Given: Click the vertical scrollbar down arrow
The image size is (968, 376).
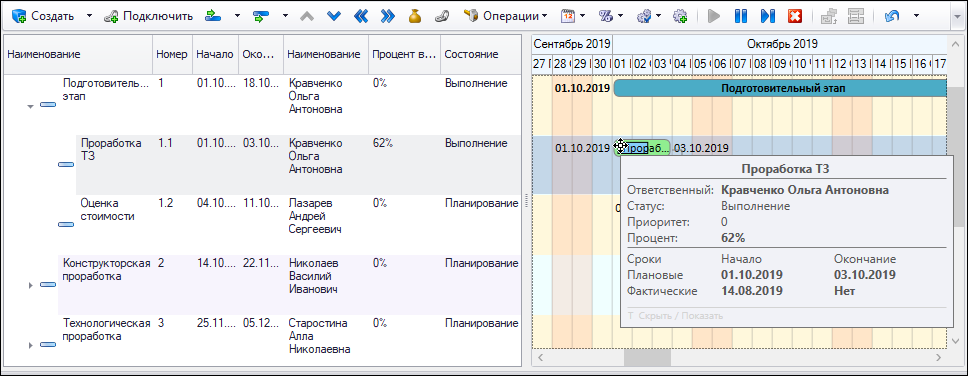Looking at the screenshot, I should click(956, 341).
